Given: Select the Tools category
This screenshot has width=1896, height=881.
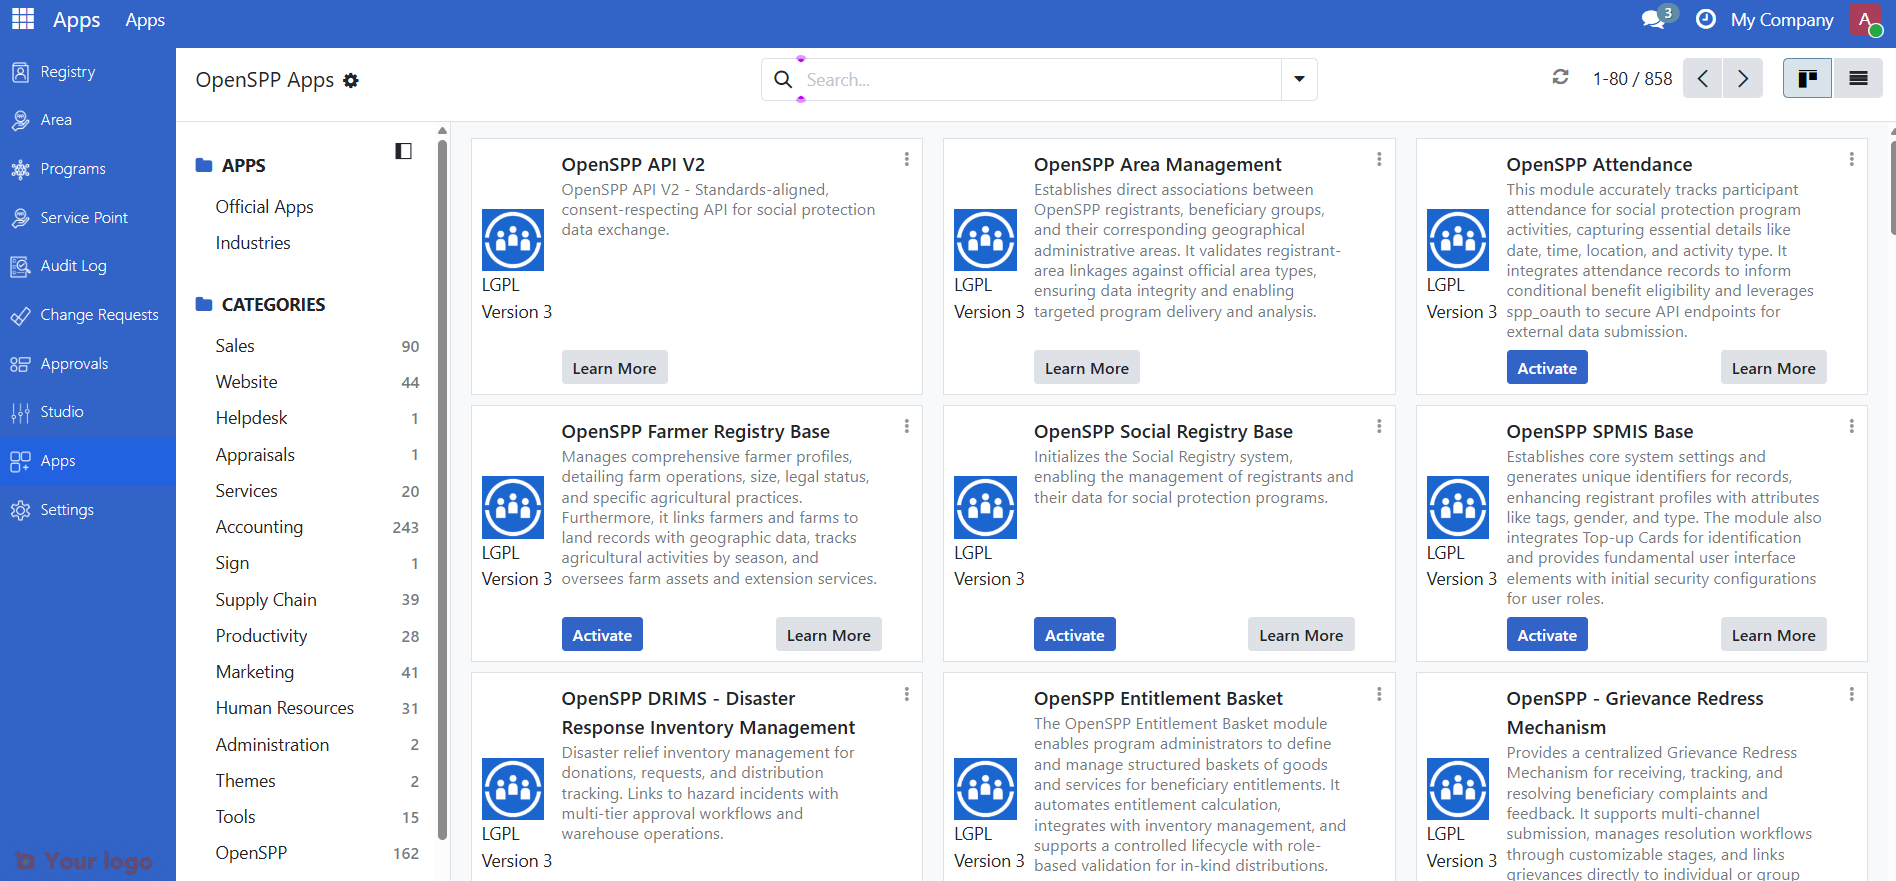Looking at the screenshot, I should click(x=316, y=817).
